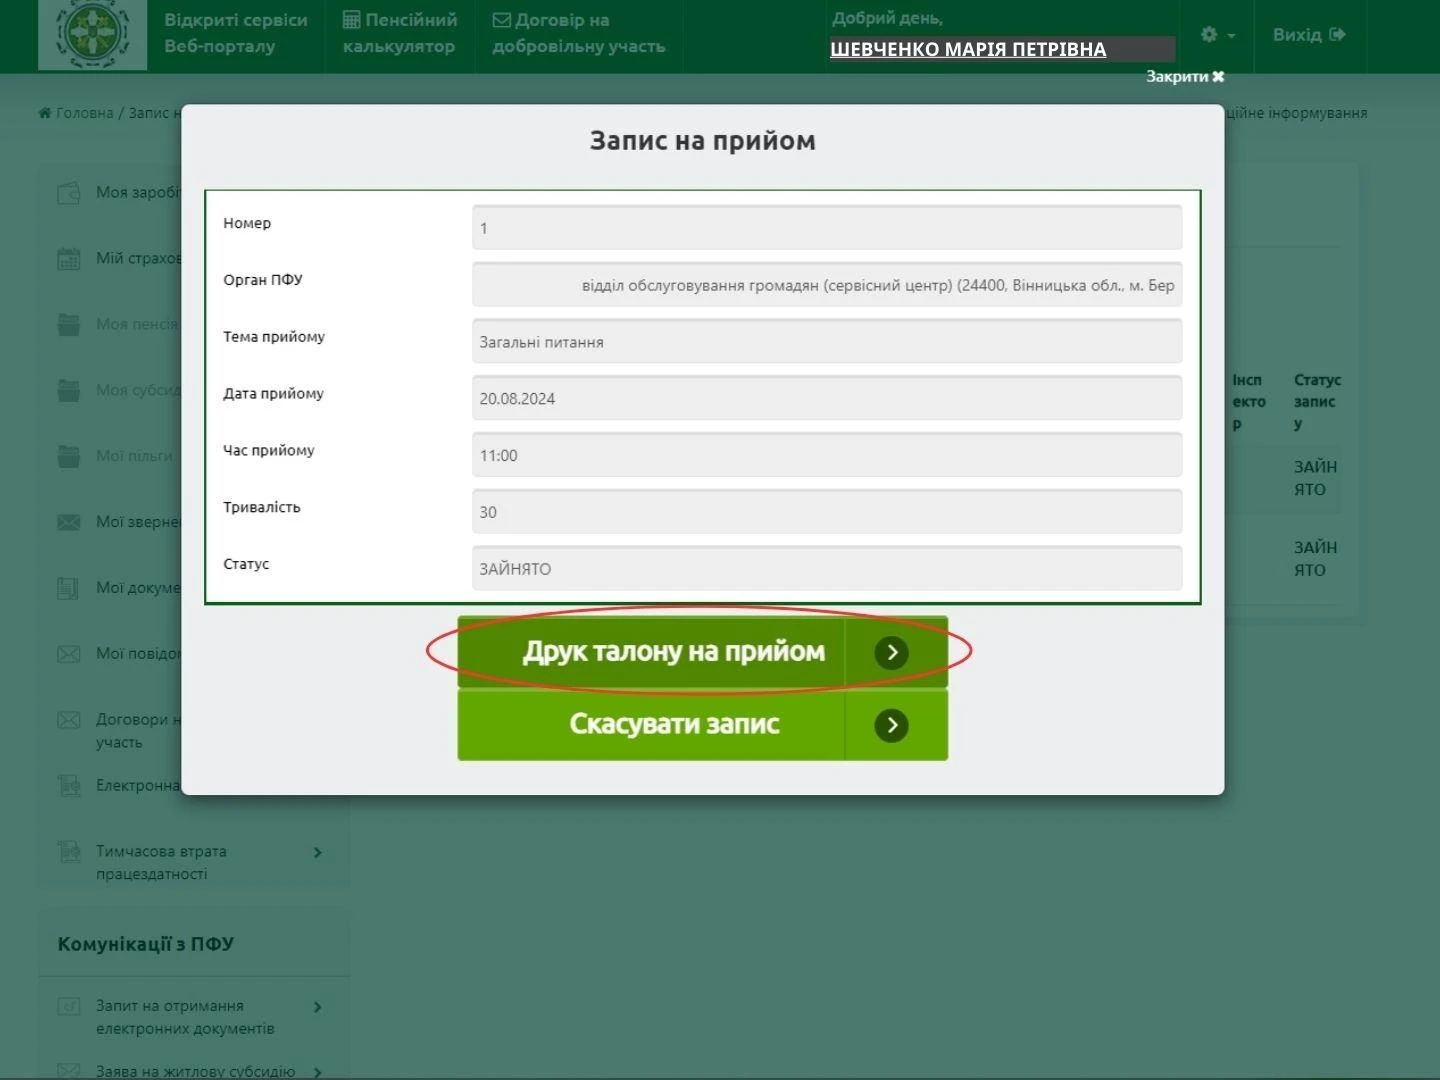Close the dialog with Закрити
This screenshot has height=1080, width=1440.
pyautogui.click(x=1184, y=77)
